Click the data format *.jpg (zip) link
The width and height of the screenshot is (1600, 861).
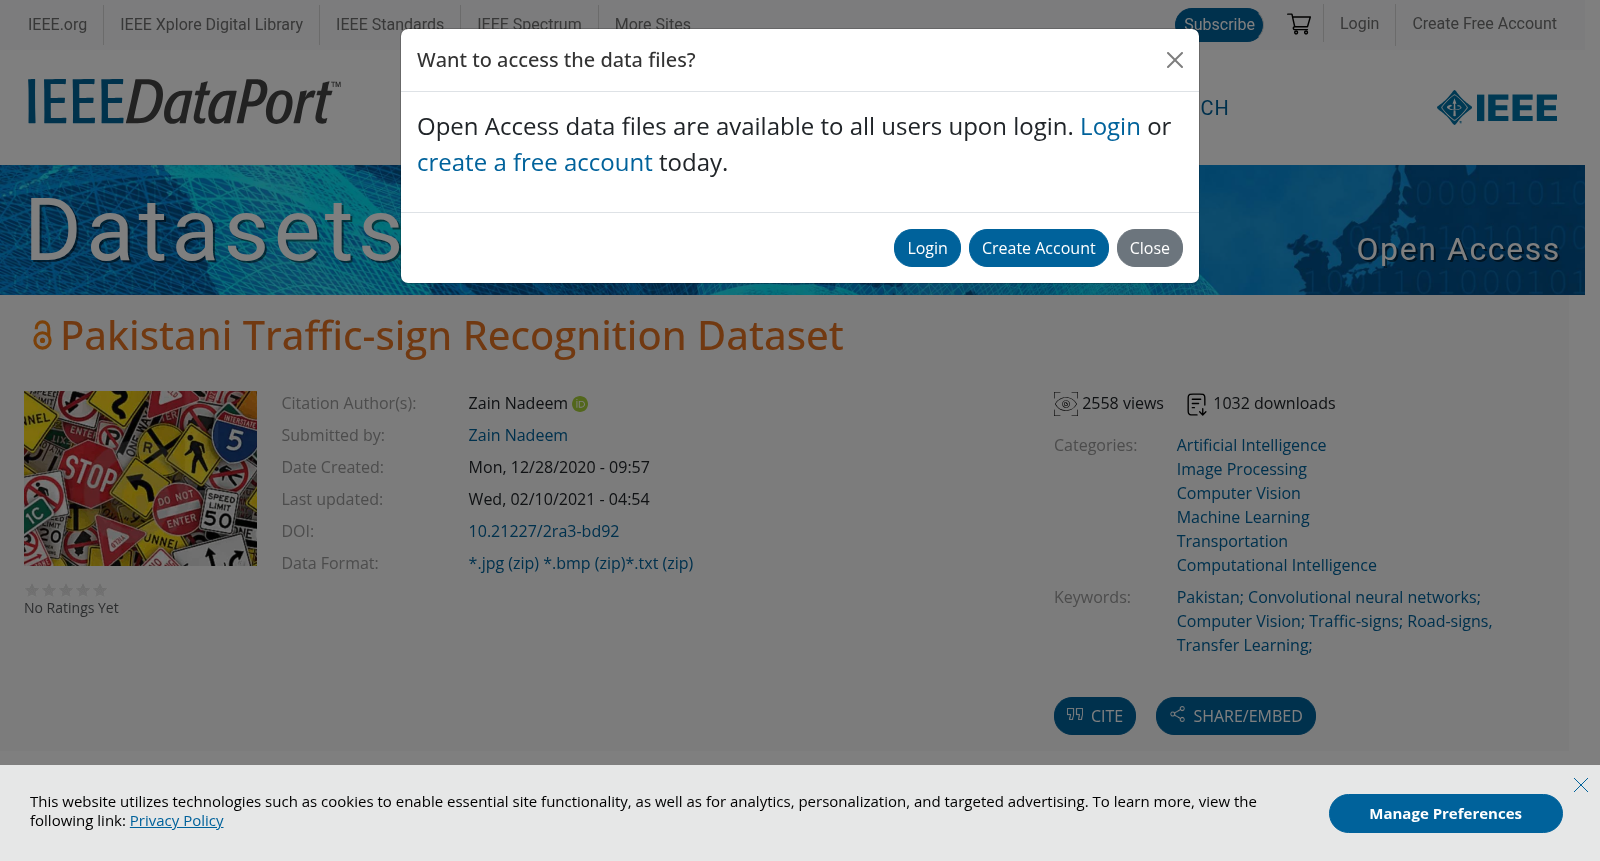click(504, 563)
